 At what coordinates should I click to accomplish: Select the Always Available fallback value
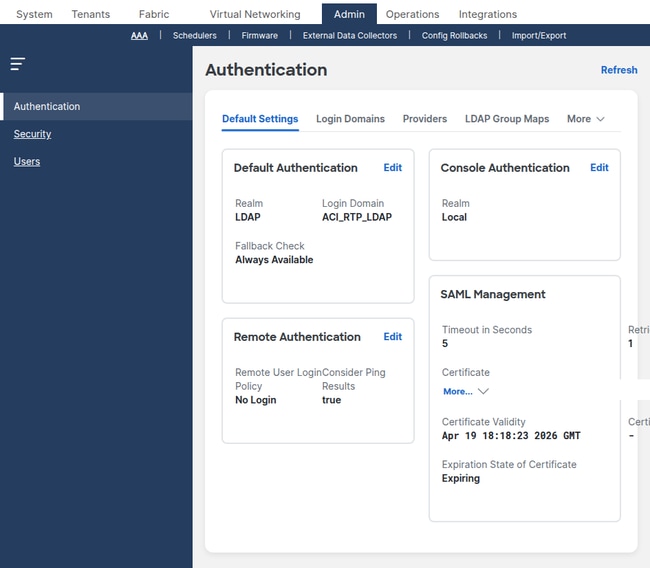pyautogui.click(x=274, y=260)
